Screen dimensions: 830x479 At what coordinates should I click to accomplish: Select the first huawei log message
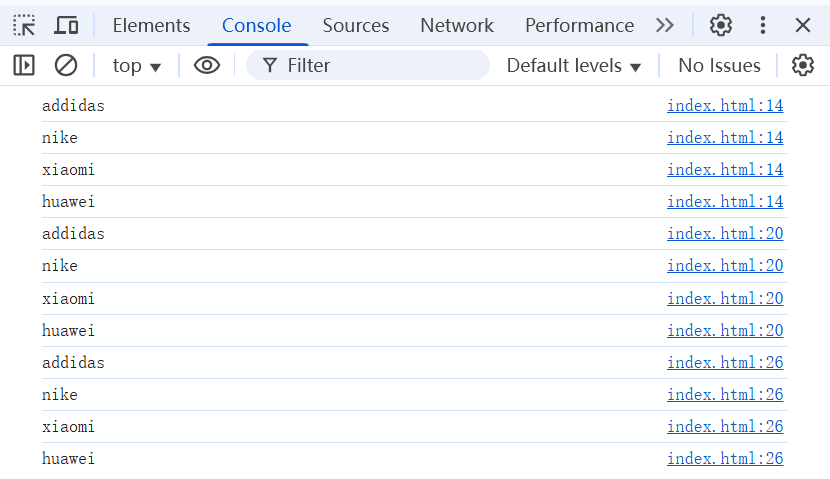coord(68,202)
